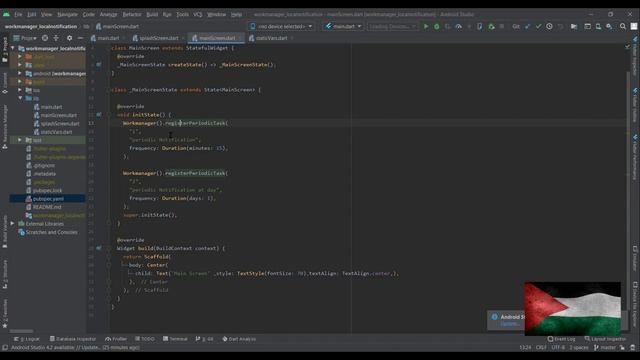The height and width of the screenshot is (360, 640).
Task: Expand the test folder in project tree
Action: (x=20, y=140)
